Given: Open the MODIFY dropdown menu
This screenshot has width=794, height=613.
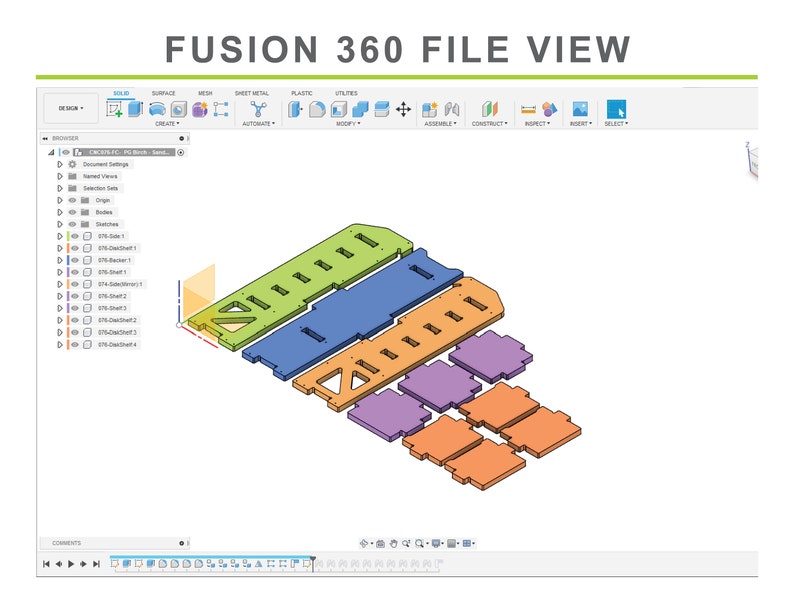Looking at the screenshot, I should pyautogui.click(x=348, y=124).
